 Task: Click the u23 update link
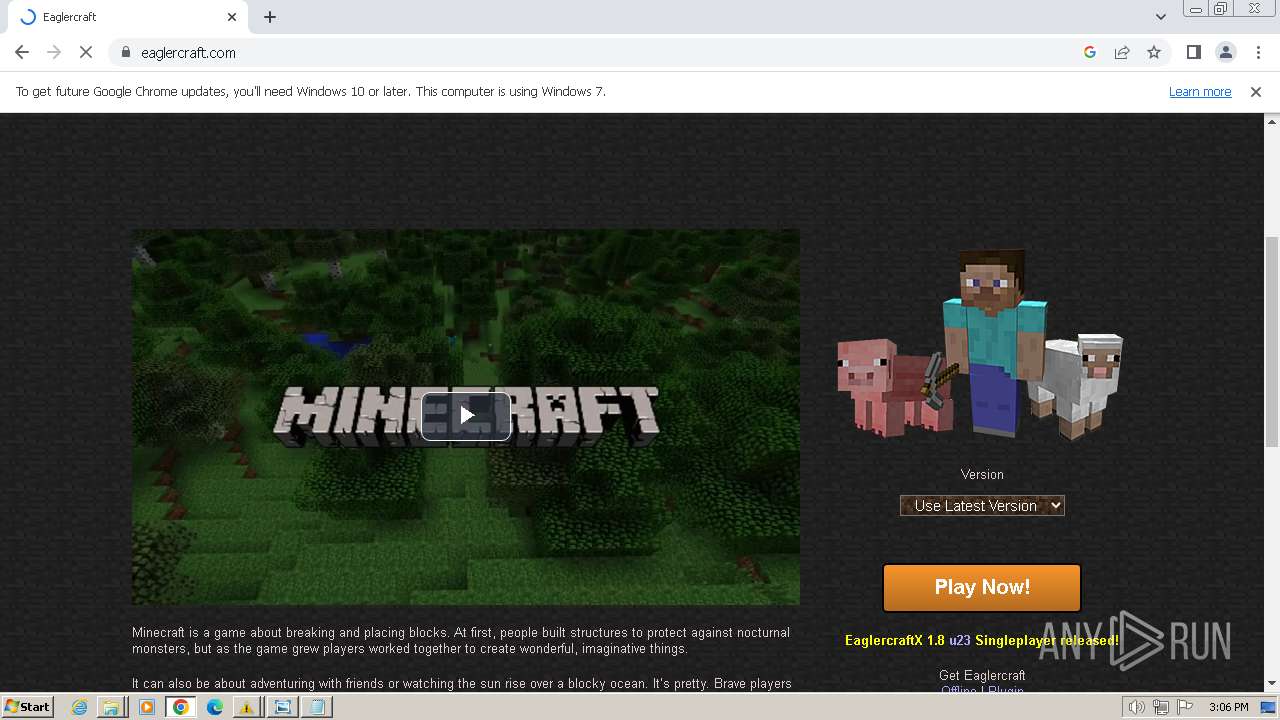960,640
